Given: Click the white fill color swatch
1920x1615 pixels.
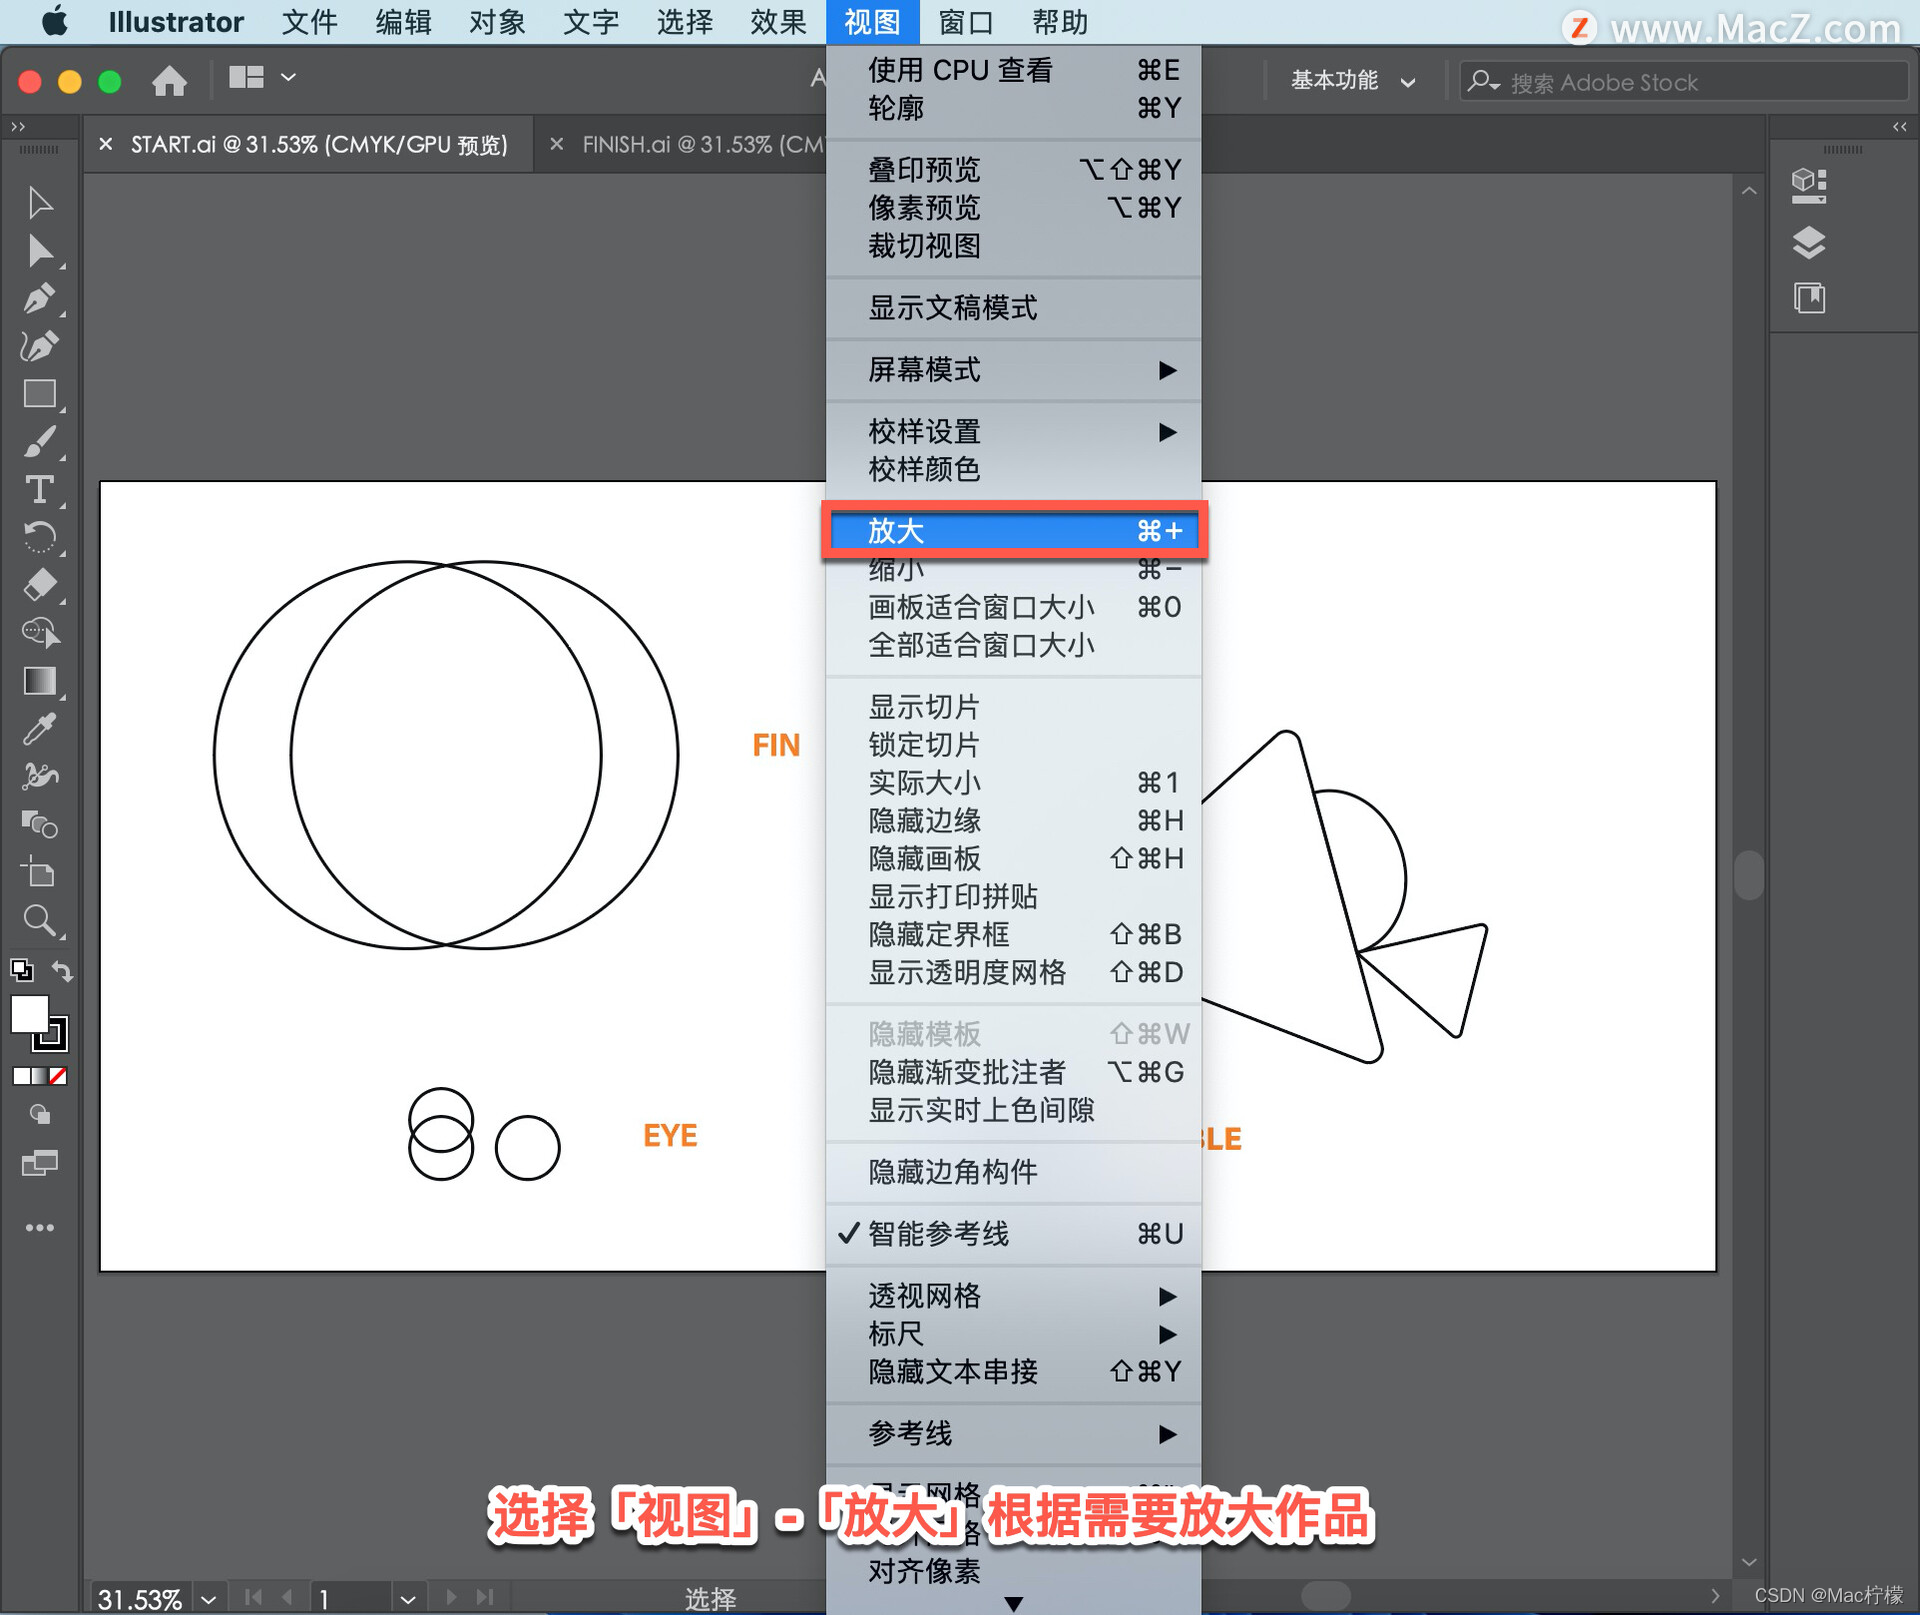Looking at the screenshot, I should tap(29, 1014).
